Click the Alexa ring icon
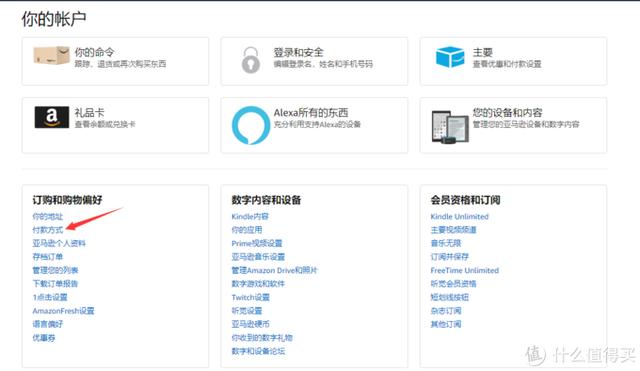 click(x=251, y=125)
